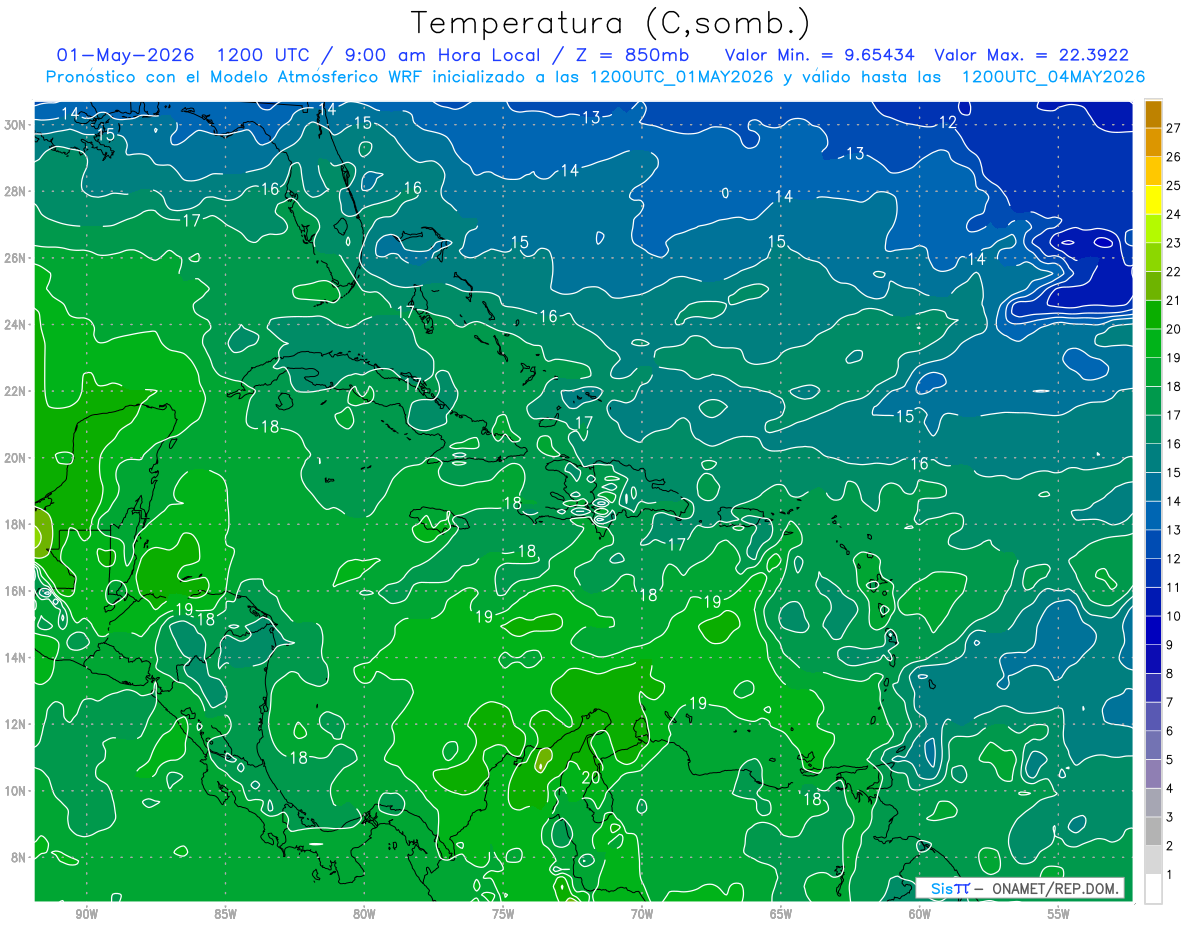The height and width of the screenshot is (927, 1200).
Task: Click the 30N latitude axis label
Action: [x=16, y=125]
